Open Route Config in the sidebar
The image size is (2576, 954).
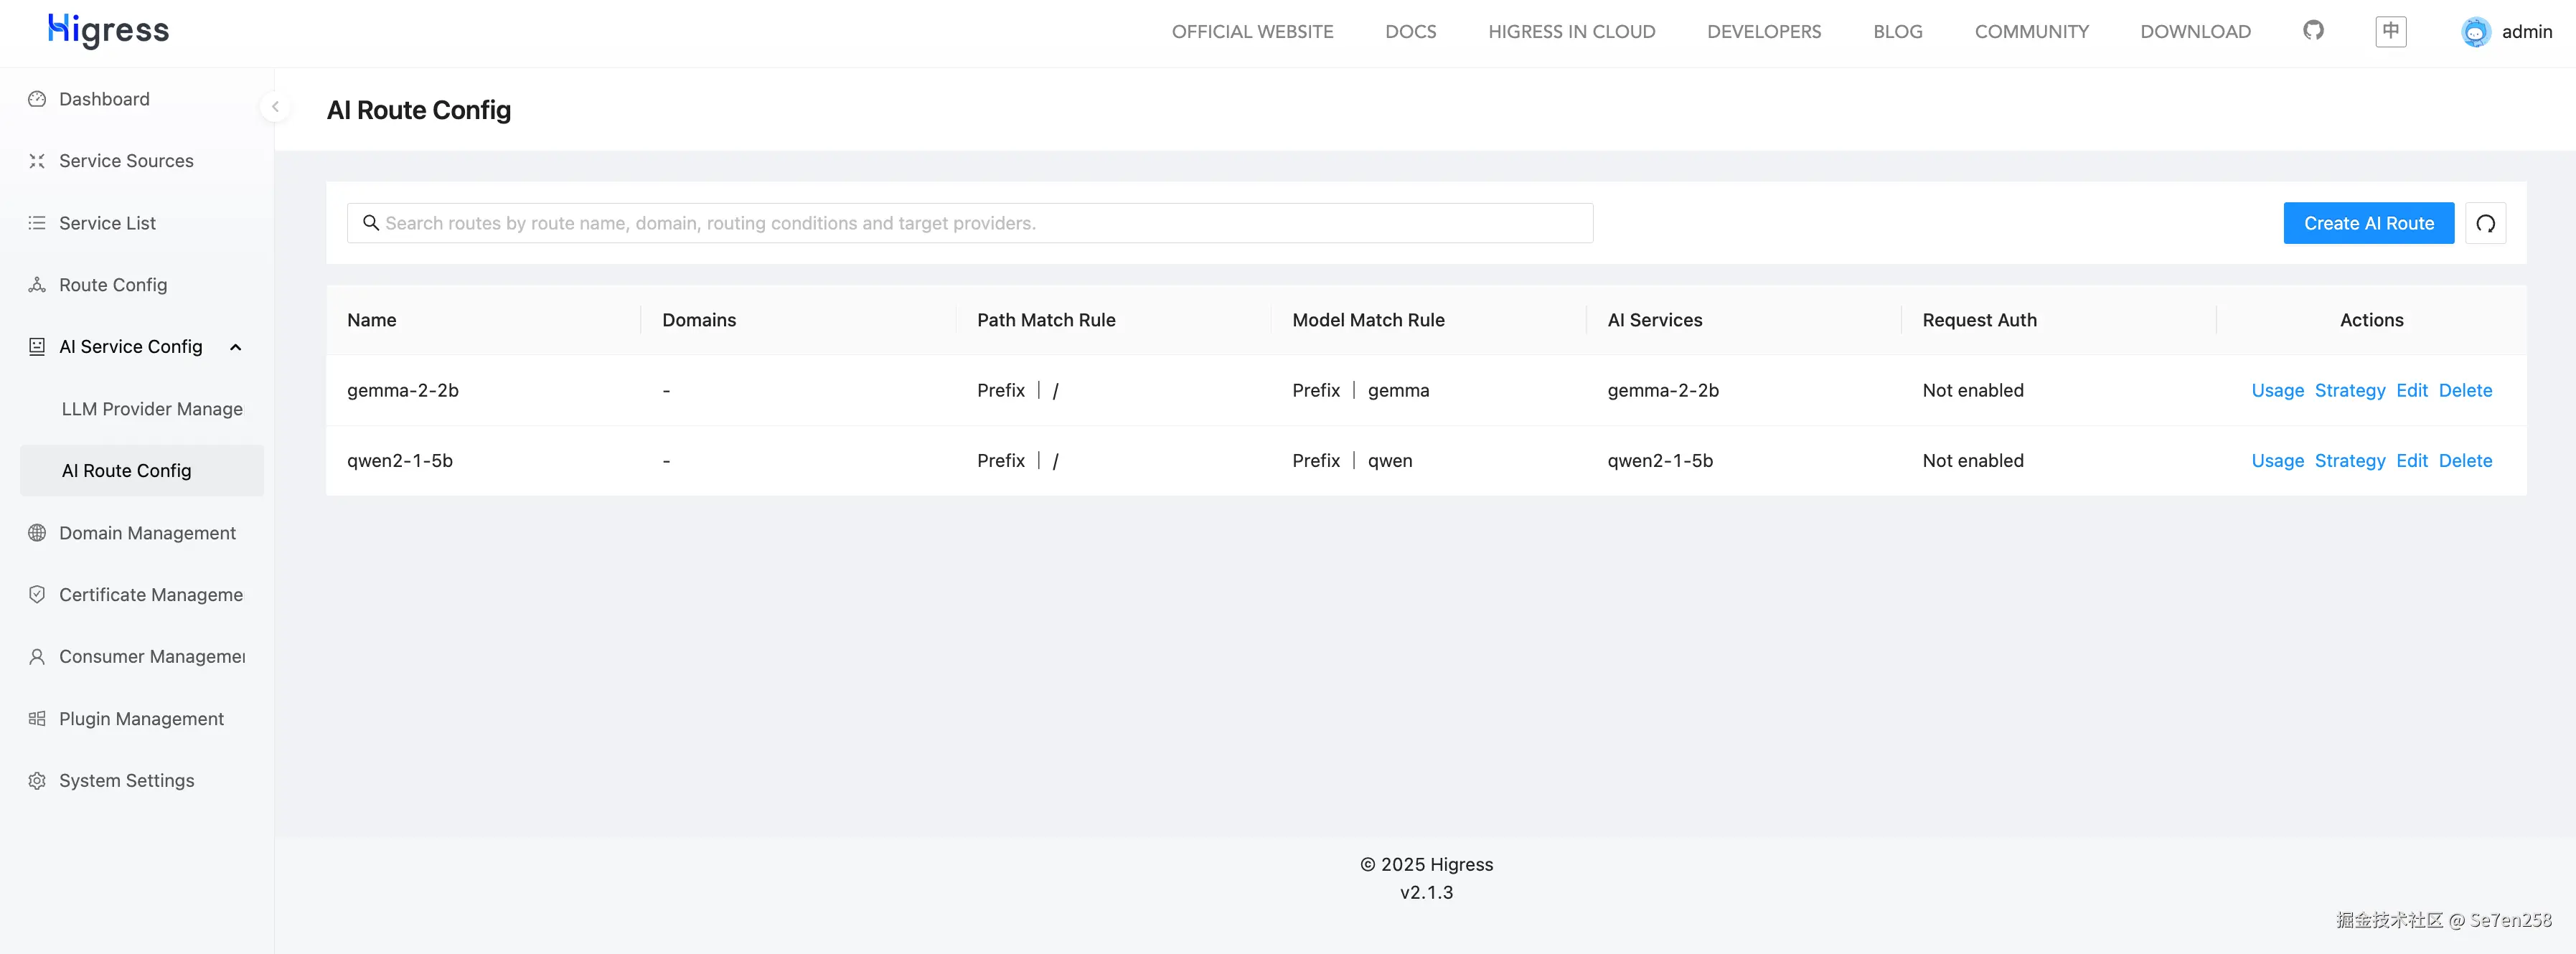113,285
